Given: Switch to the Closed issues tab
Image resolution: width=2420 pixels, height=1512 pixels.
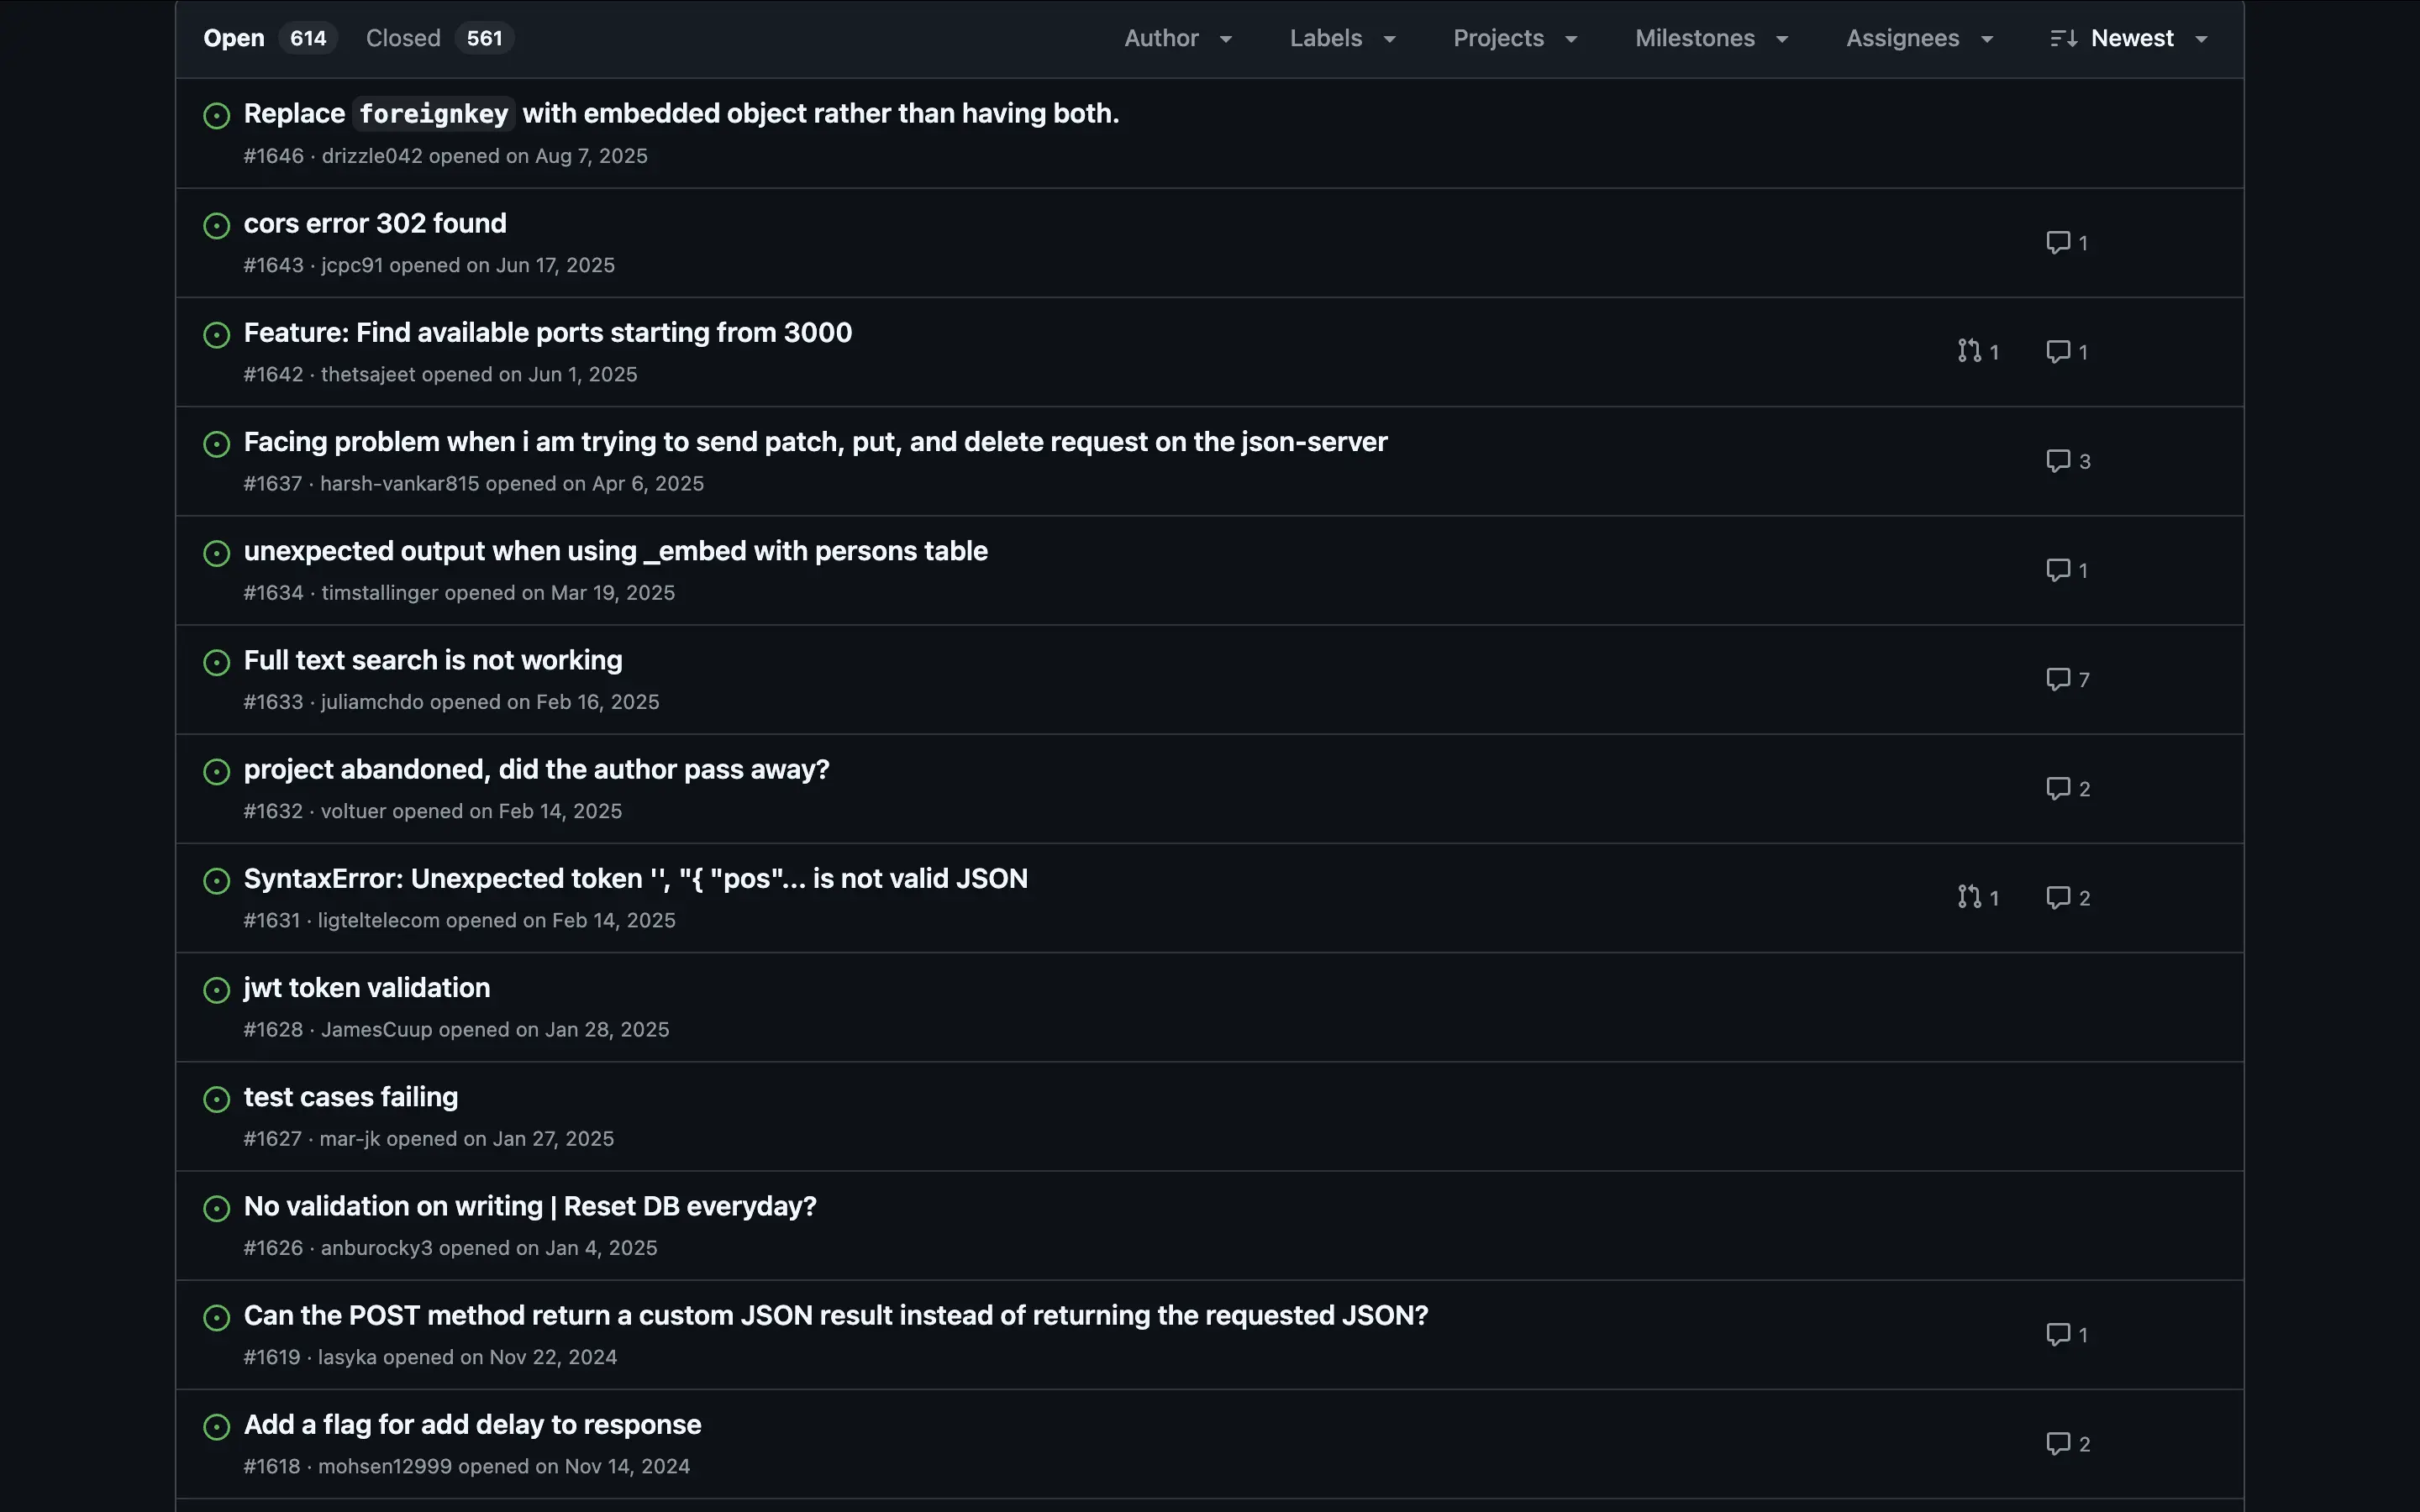Looking at the screenshot, I should [438, 39].
